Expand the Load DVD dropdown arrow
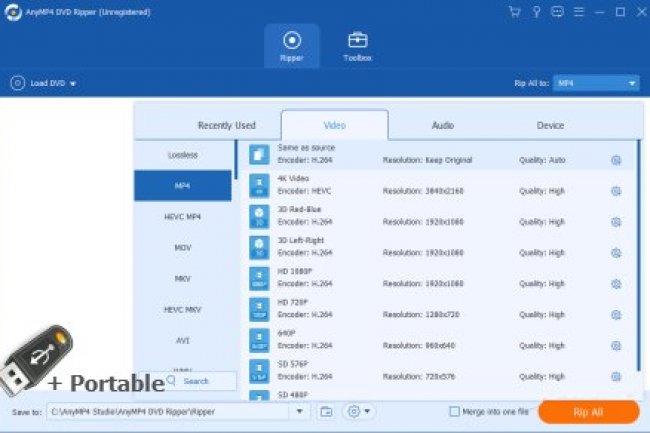650x433 pixels. point(73,84)
